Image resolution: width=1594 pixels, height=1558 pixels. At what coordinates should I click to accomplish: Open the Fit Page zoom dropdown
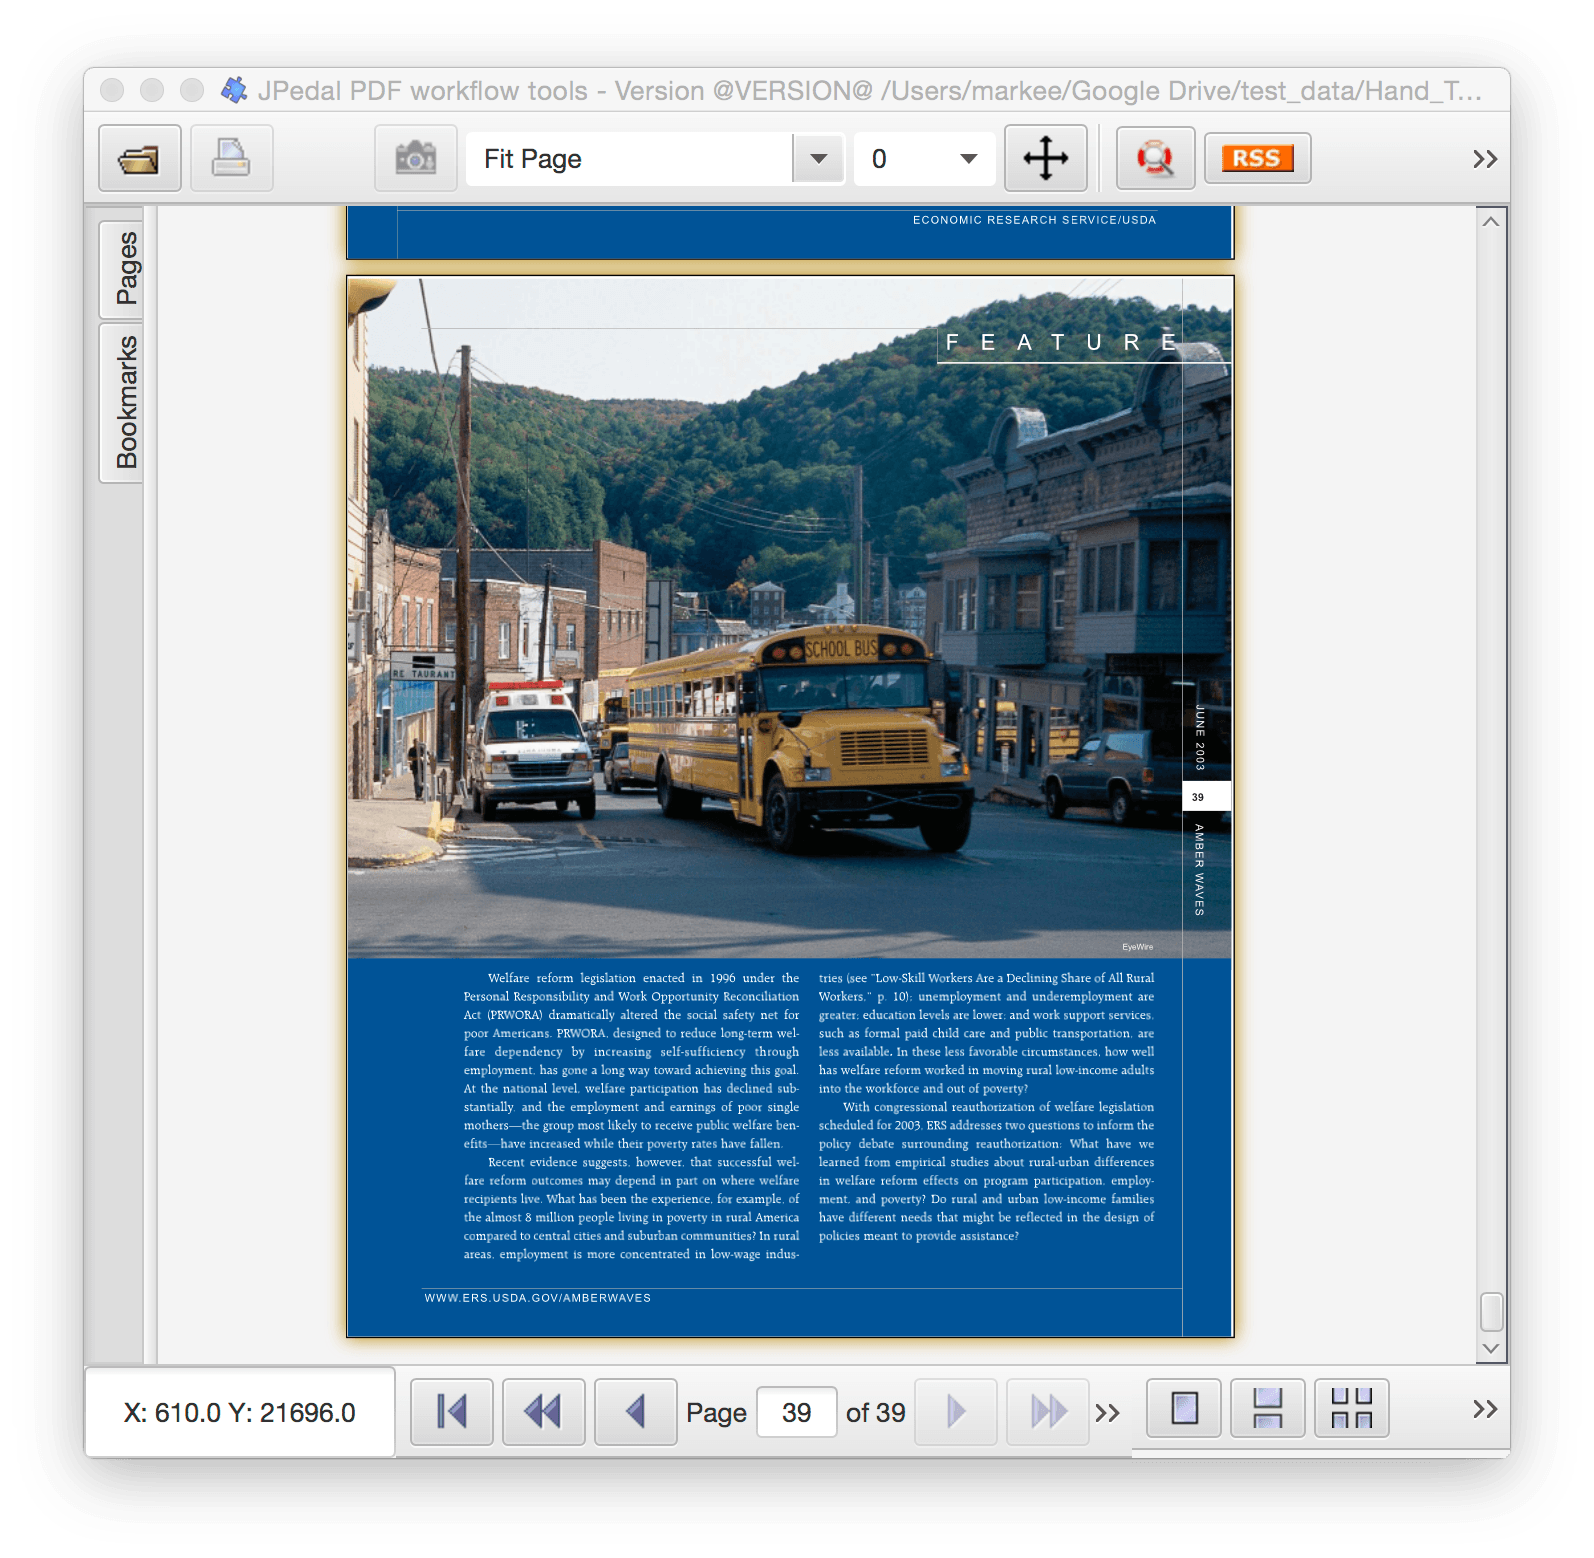pyautogui.click(x=818, y=159)
